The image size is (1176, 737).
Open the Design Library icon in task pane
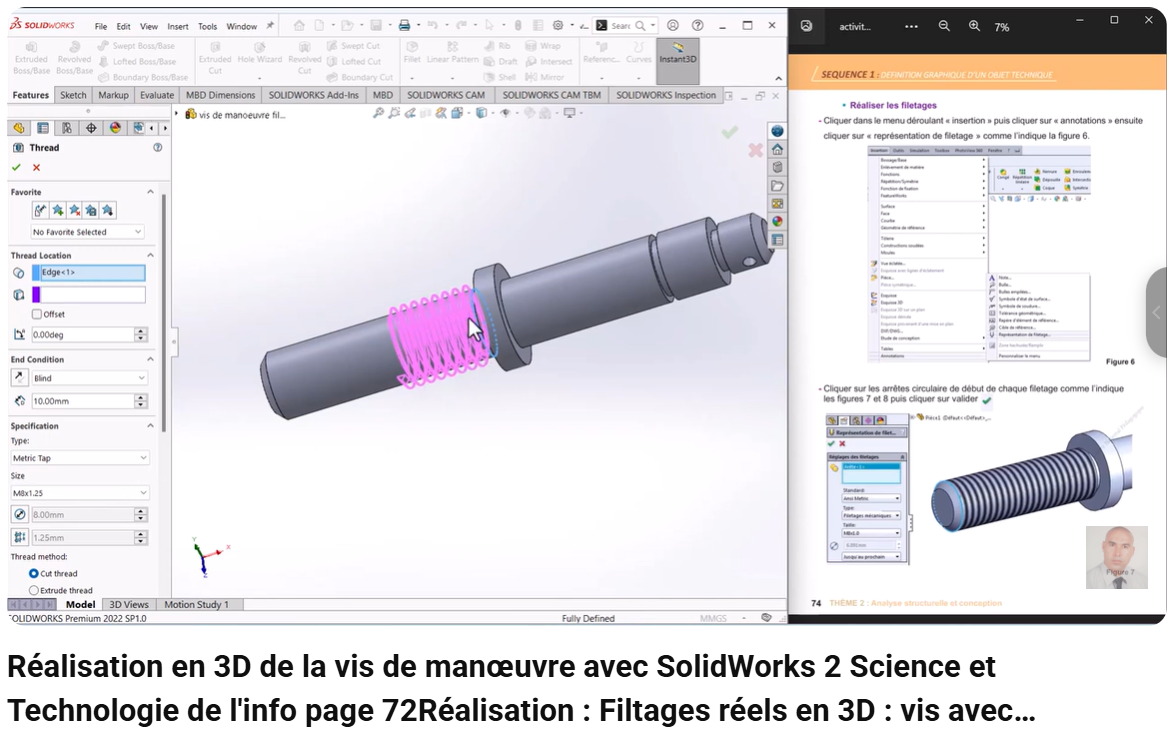pyautogui.click(x=777, y=167)
